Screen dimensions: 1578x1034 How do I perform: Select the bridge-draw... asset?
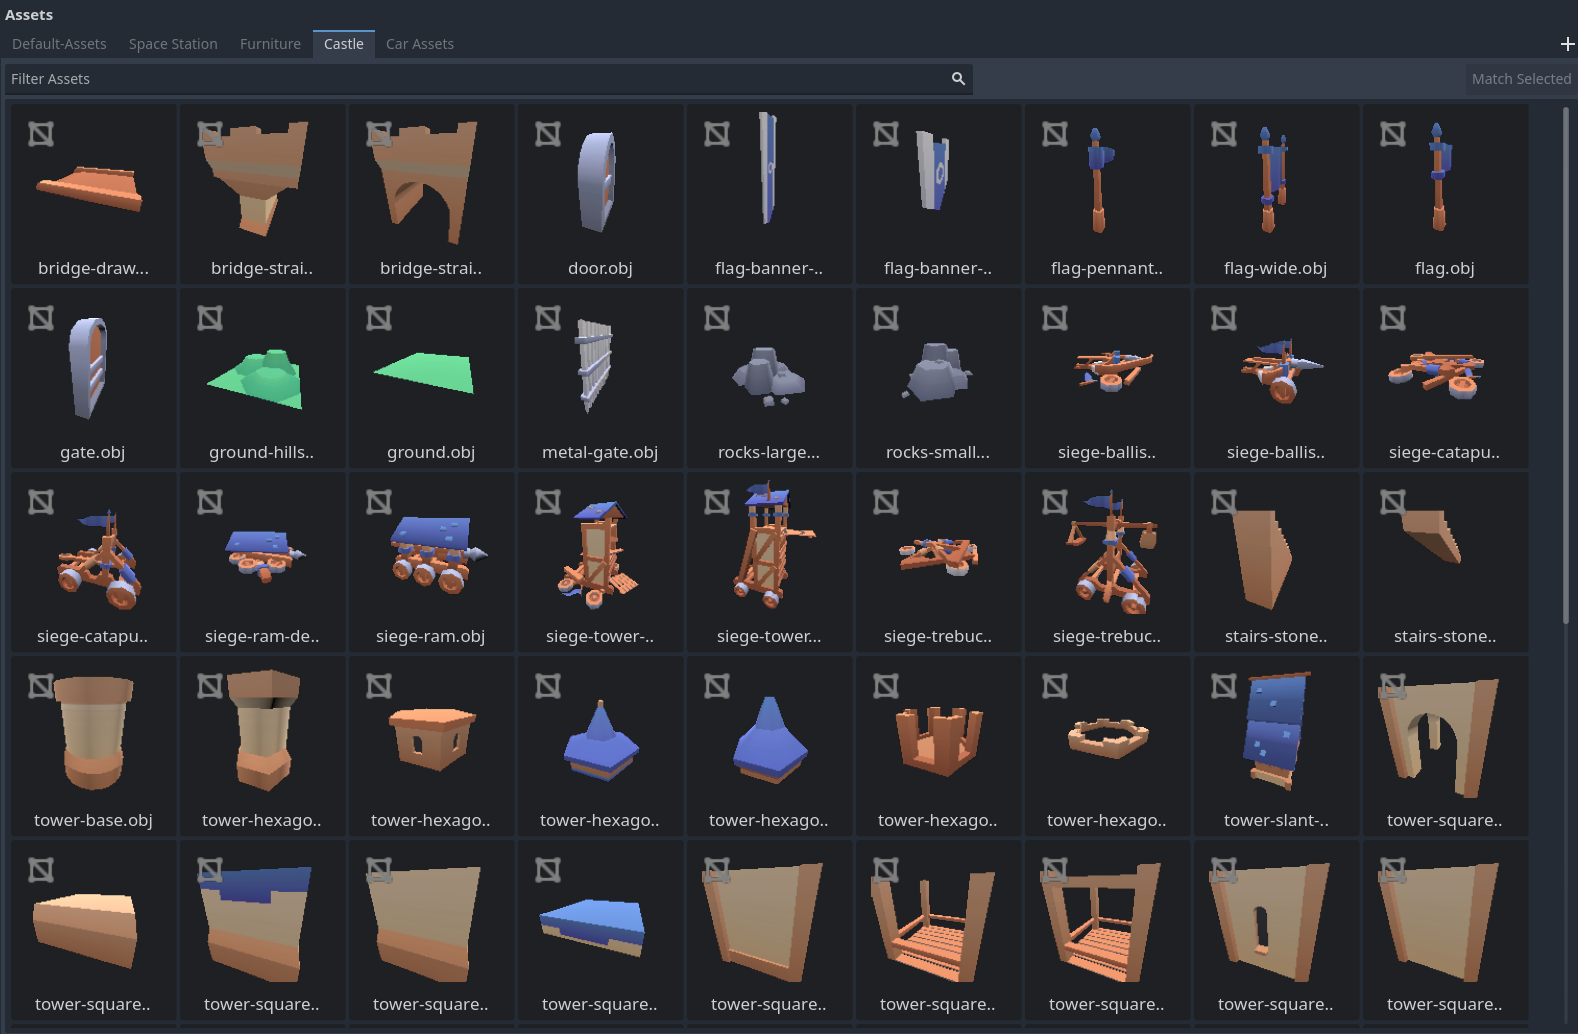(x=93, y=194)
